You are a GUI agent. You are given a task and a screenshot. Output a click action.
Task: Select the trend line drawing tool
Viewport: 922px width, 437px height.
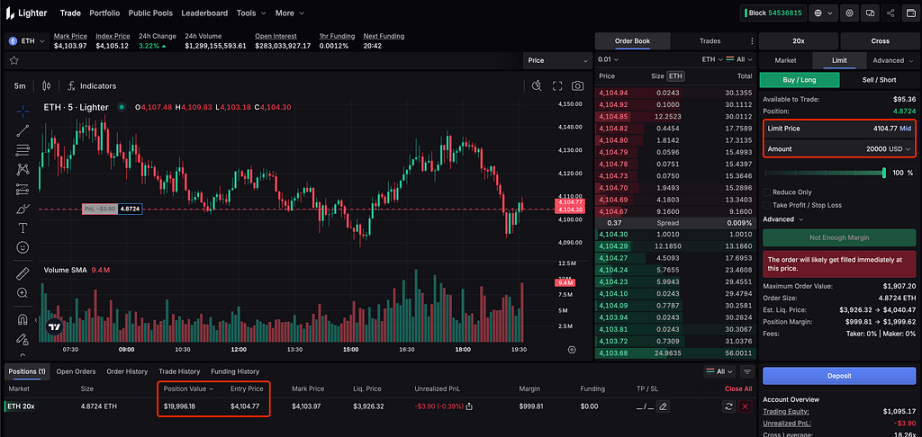point(22,129)
